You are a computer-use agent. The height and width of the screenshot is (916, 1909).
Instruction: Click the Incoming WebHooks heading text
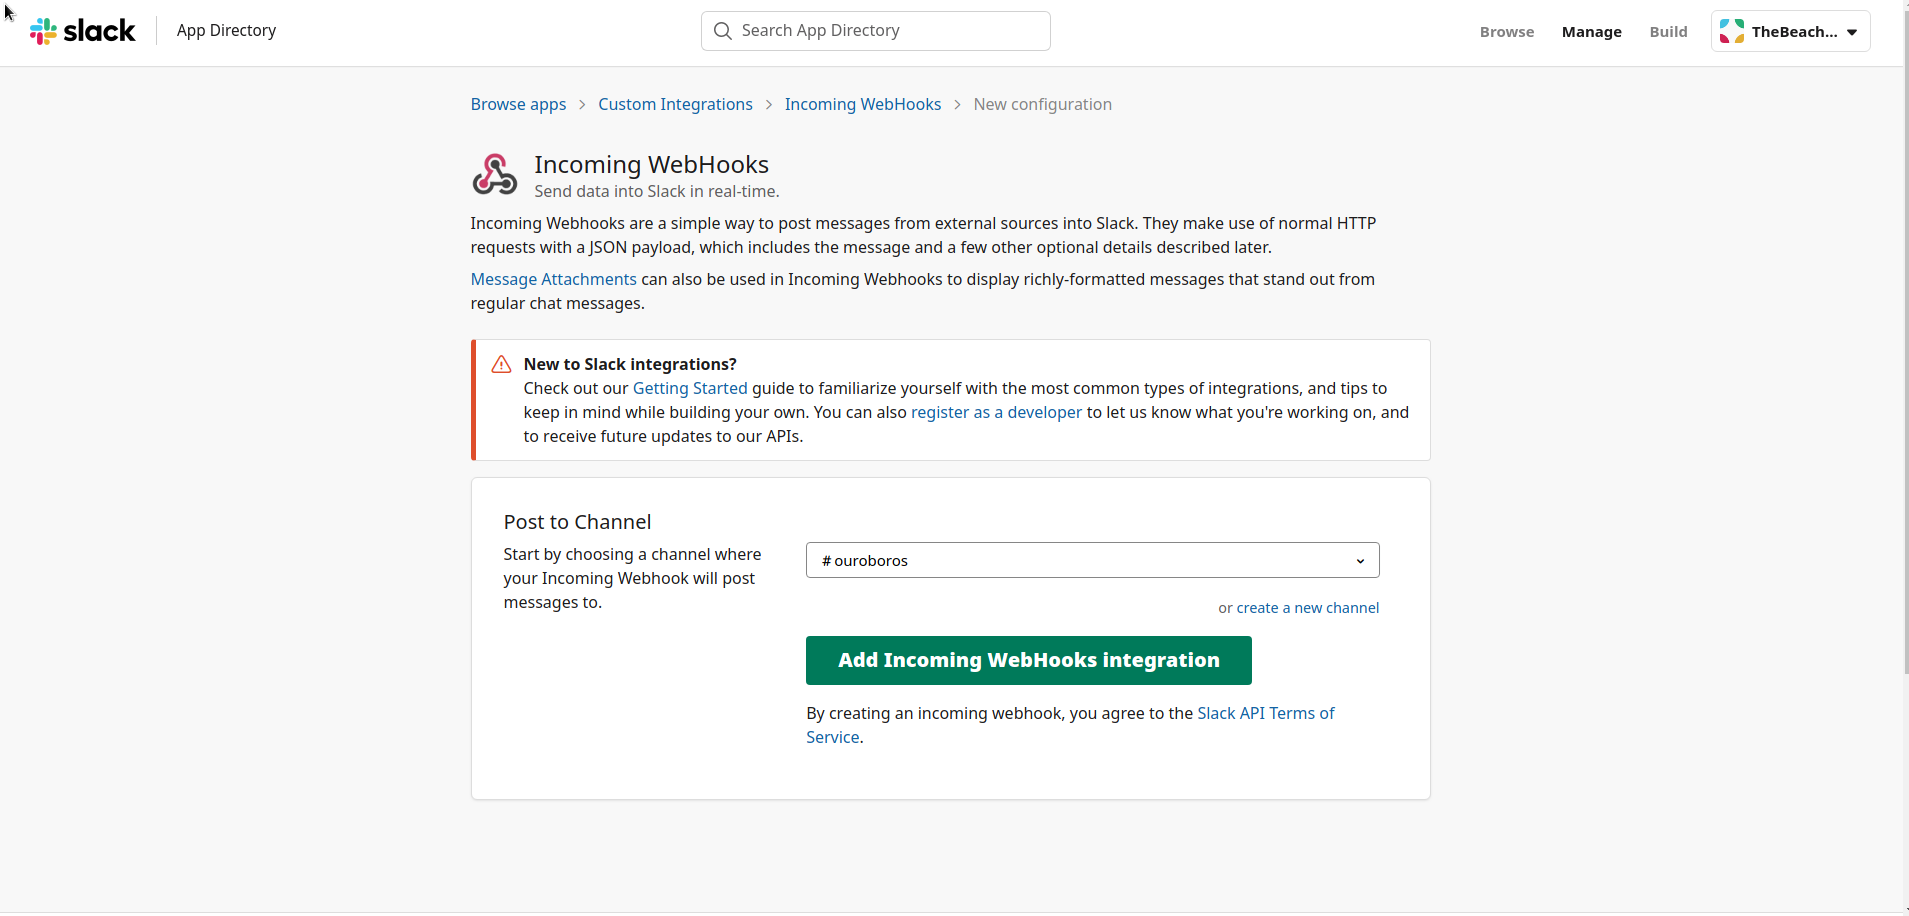pyautogui.click(x=651, y=164)
